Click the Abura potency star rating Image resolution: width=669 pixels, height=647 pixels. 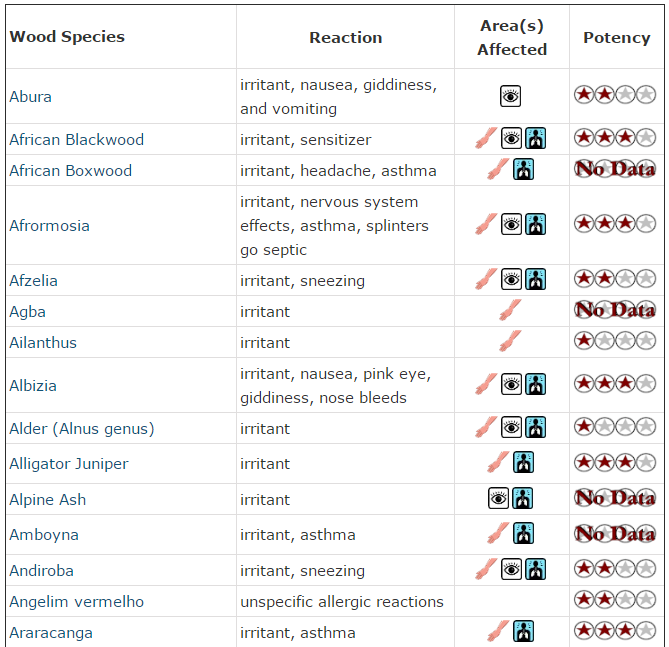(x=615, y=94)
